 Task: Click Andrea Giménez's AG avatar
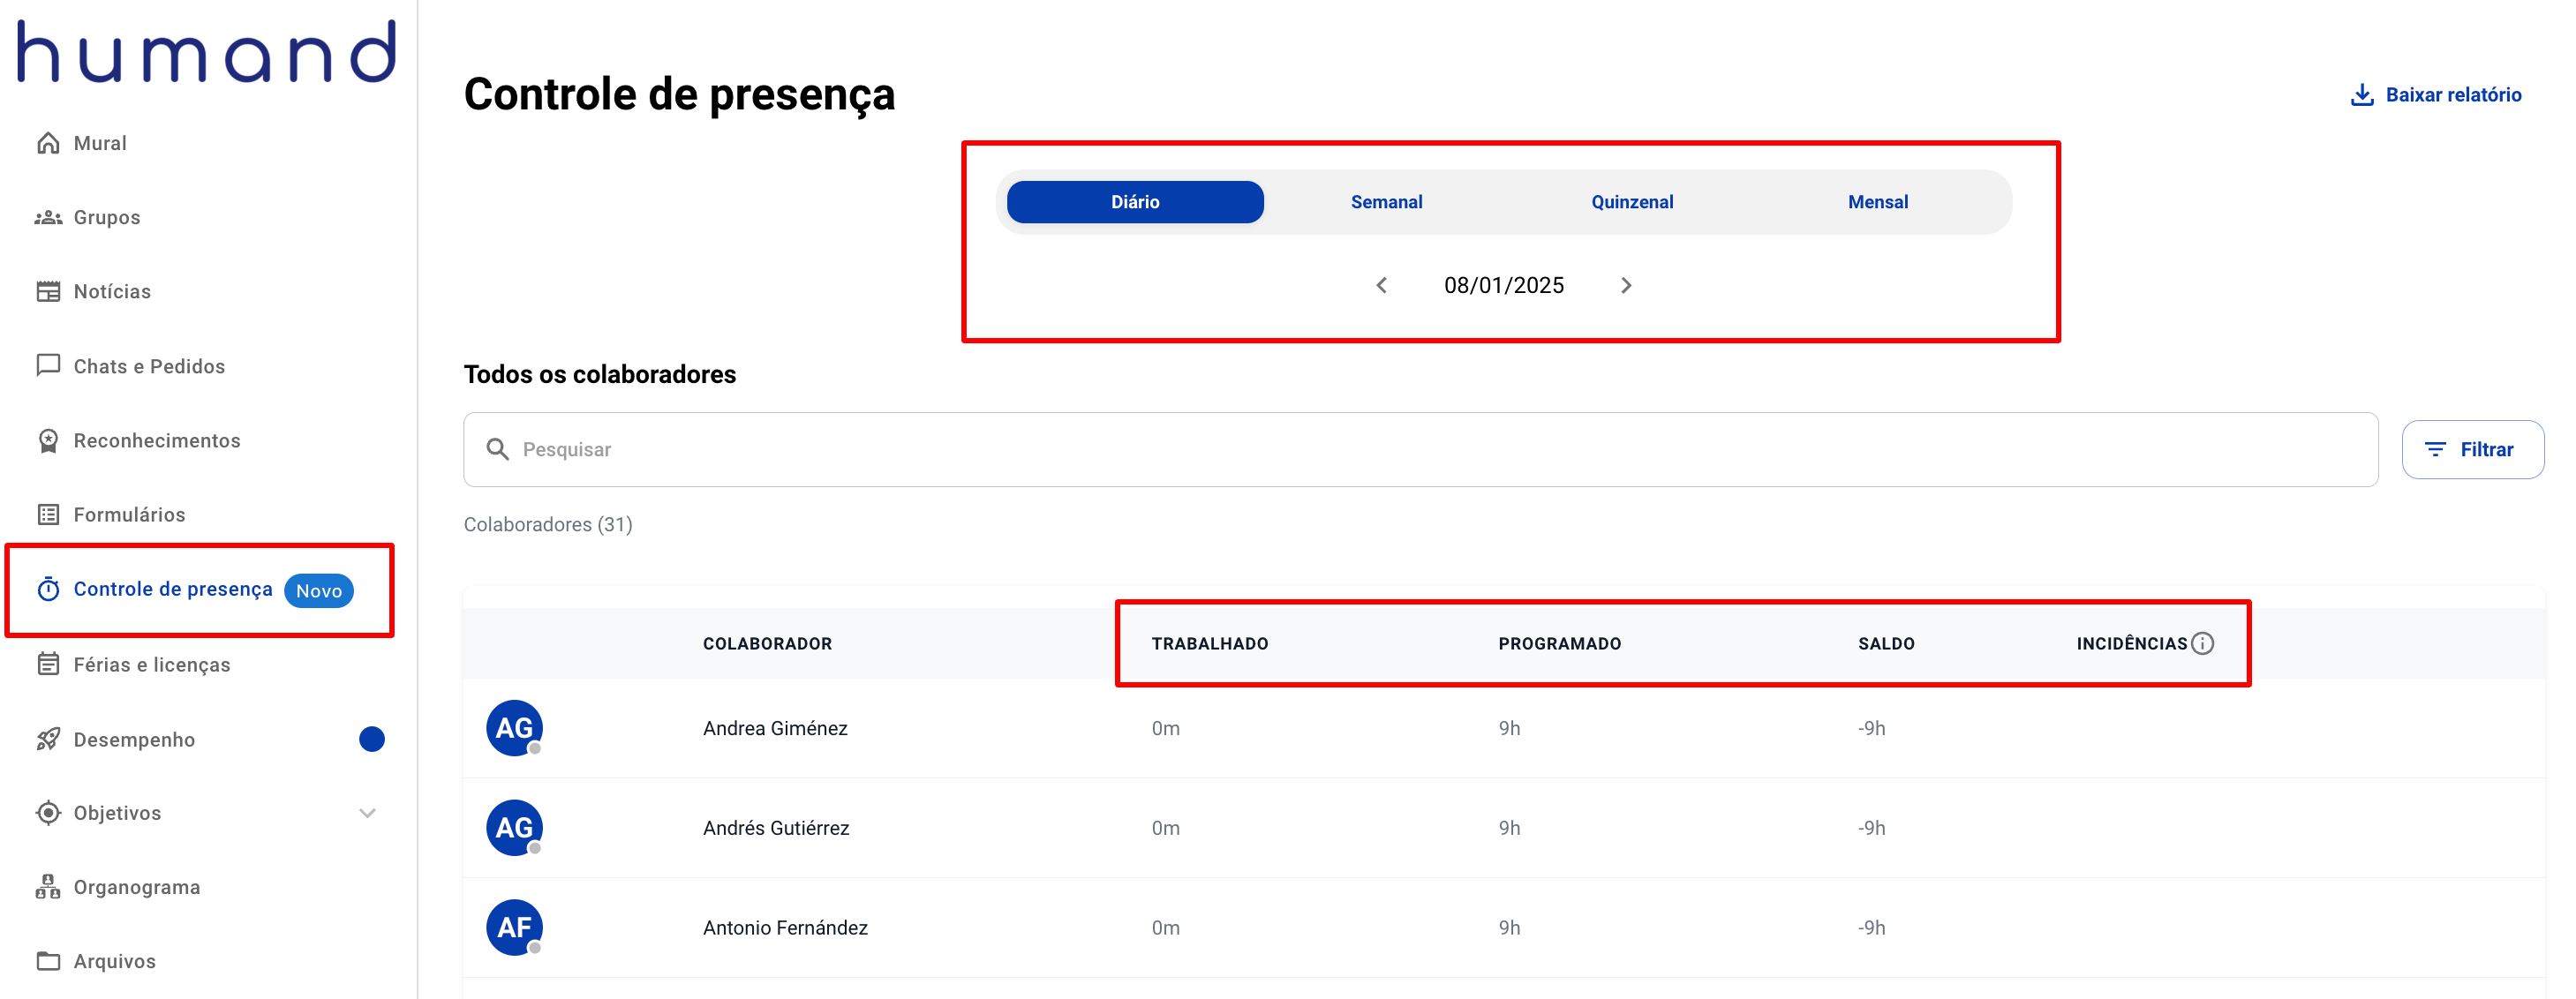point(514,728)
